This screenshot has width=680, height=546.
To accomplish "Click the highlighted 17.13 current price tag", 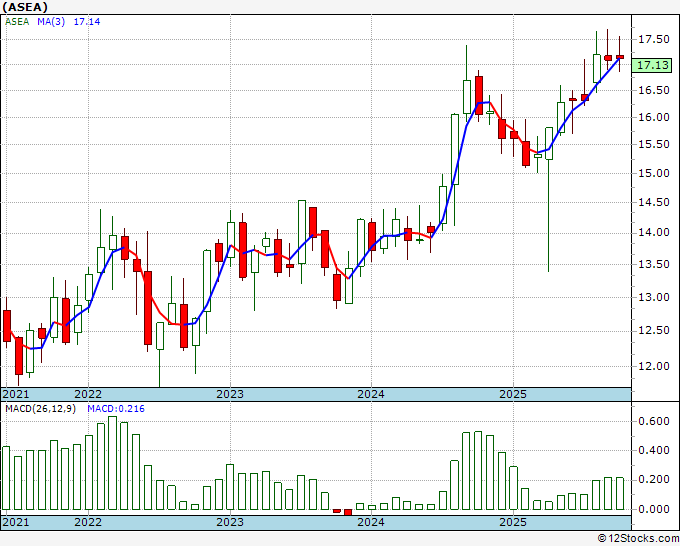I will click(653, 65).
